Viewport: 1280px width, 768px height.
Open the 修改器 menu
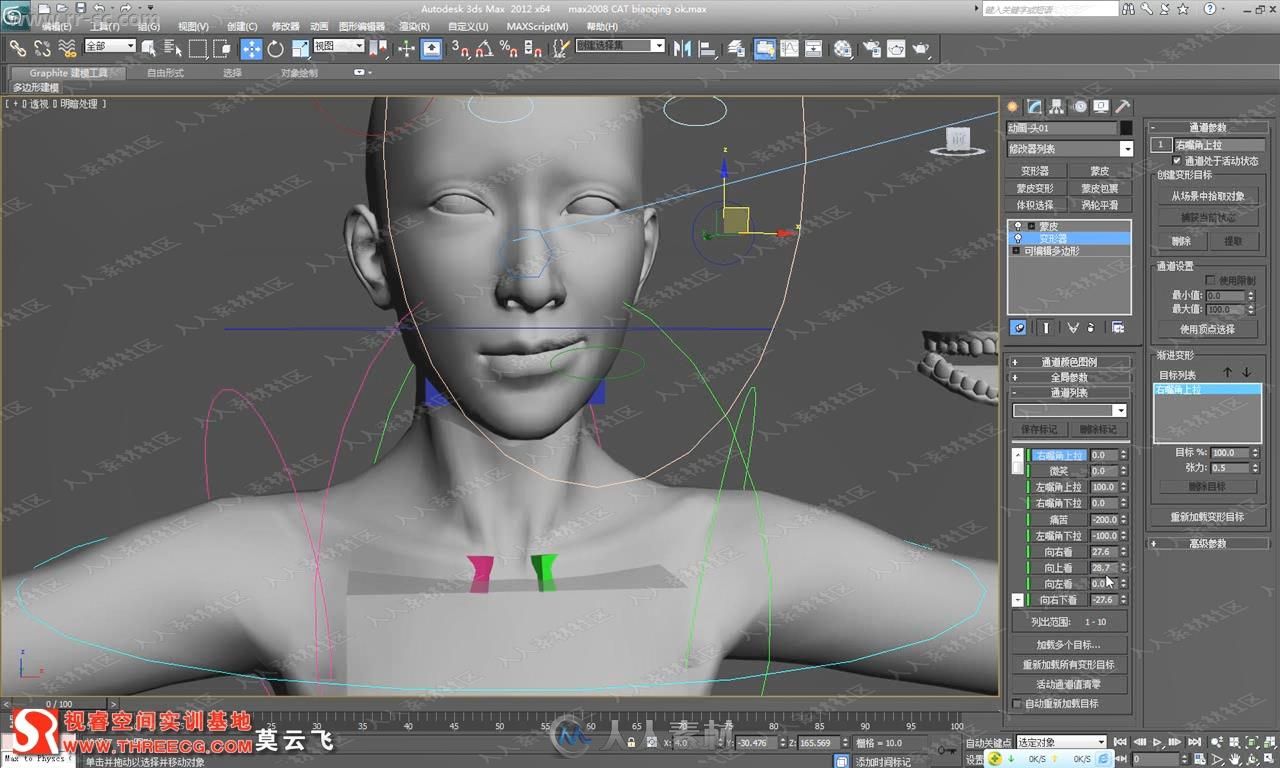pos(285,27)
